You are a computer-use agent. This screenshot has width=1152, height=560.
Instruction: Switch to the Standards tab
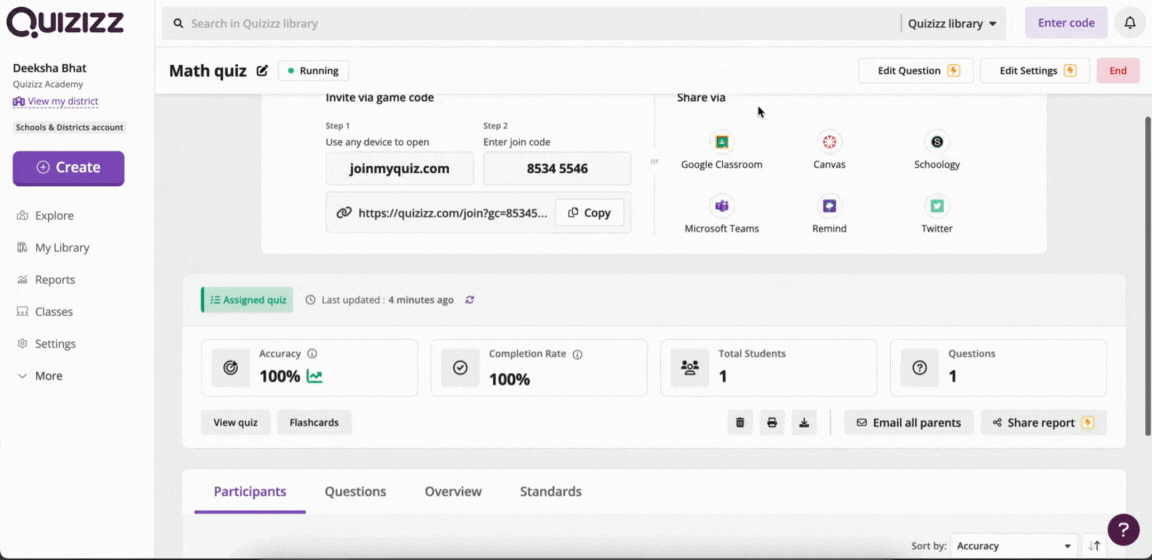click(551, 492)
